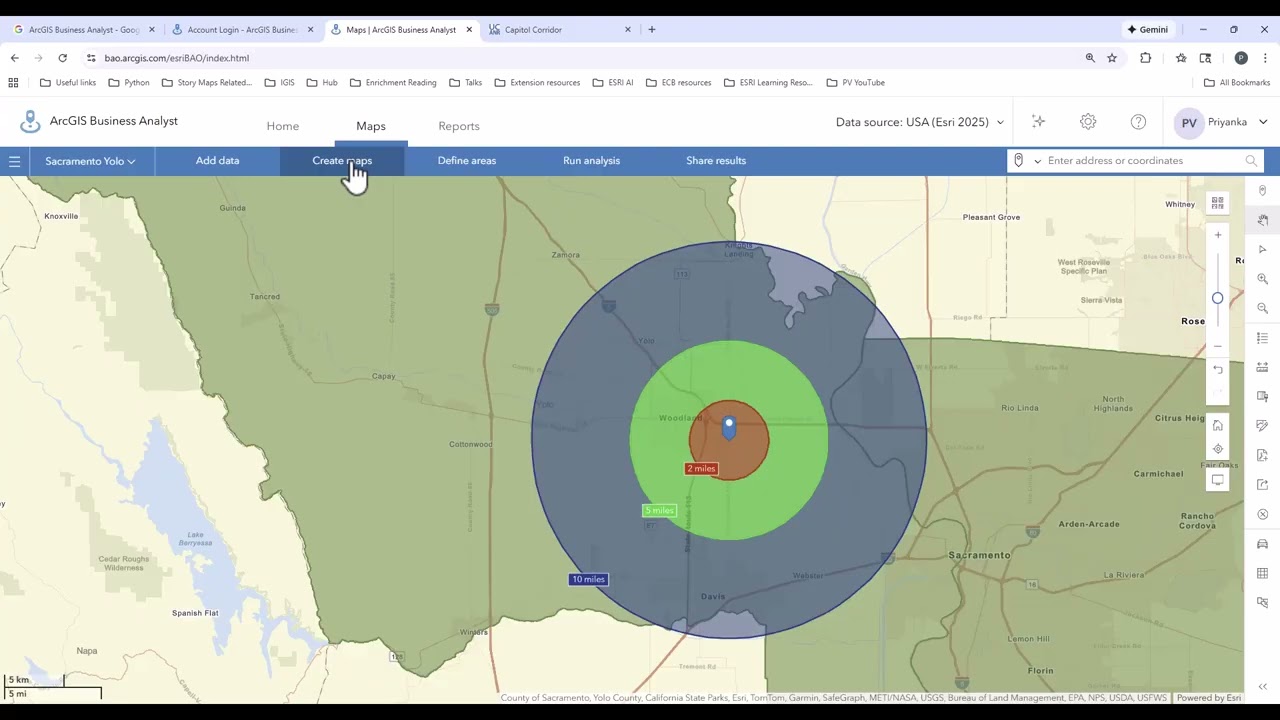The width and height of the screenshot is (1280, 720).
Task: Select the zoom-out magnifier tool
Action: [1262, 309]
